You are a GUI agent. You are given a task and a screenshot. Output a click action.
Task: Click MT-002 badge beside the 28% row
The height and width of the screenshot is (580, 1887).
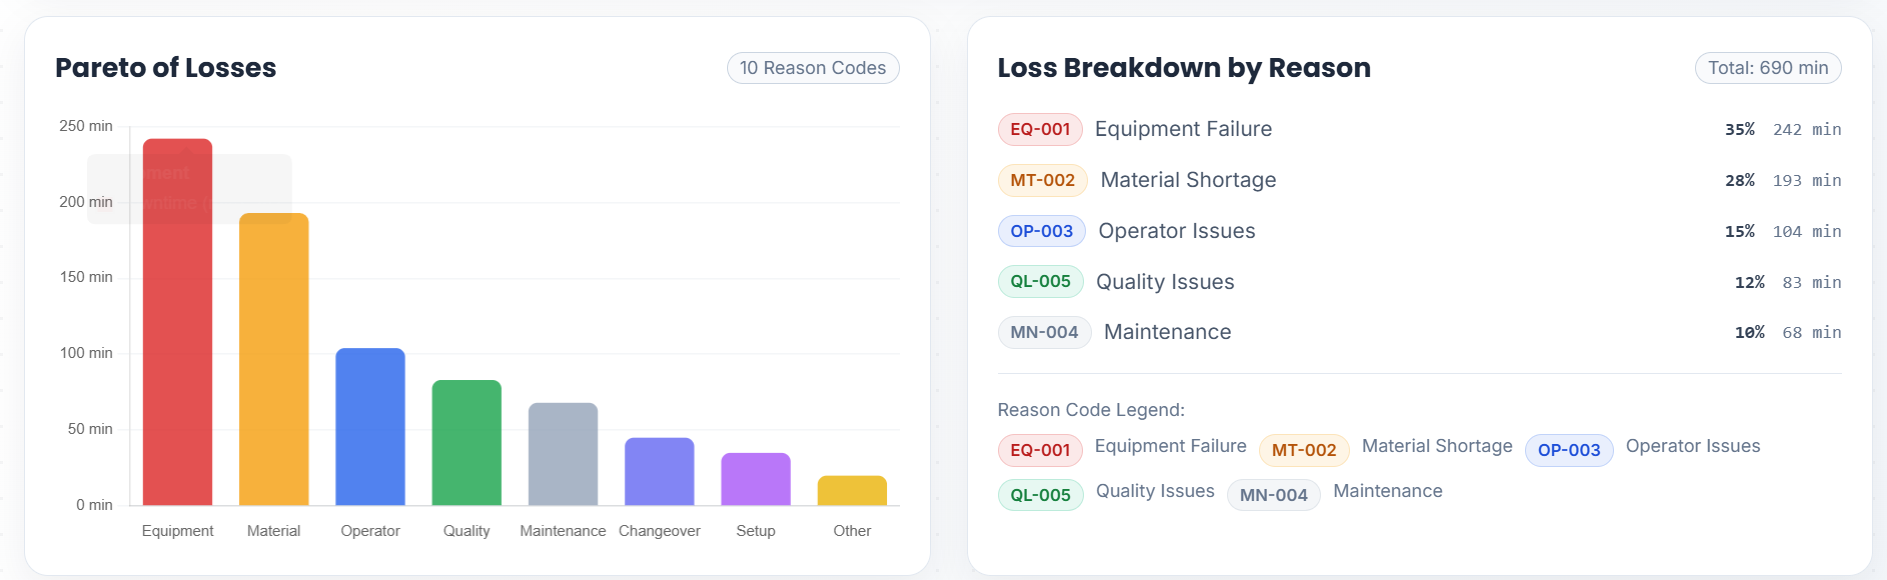coord(1042,180)
